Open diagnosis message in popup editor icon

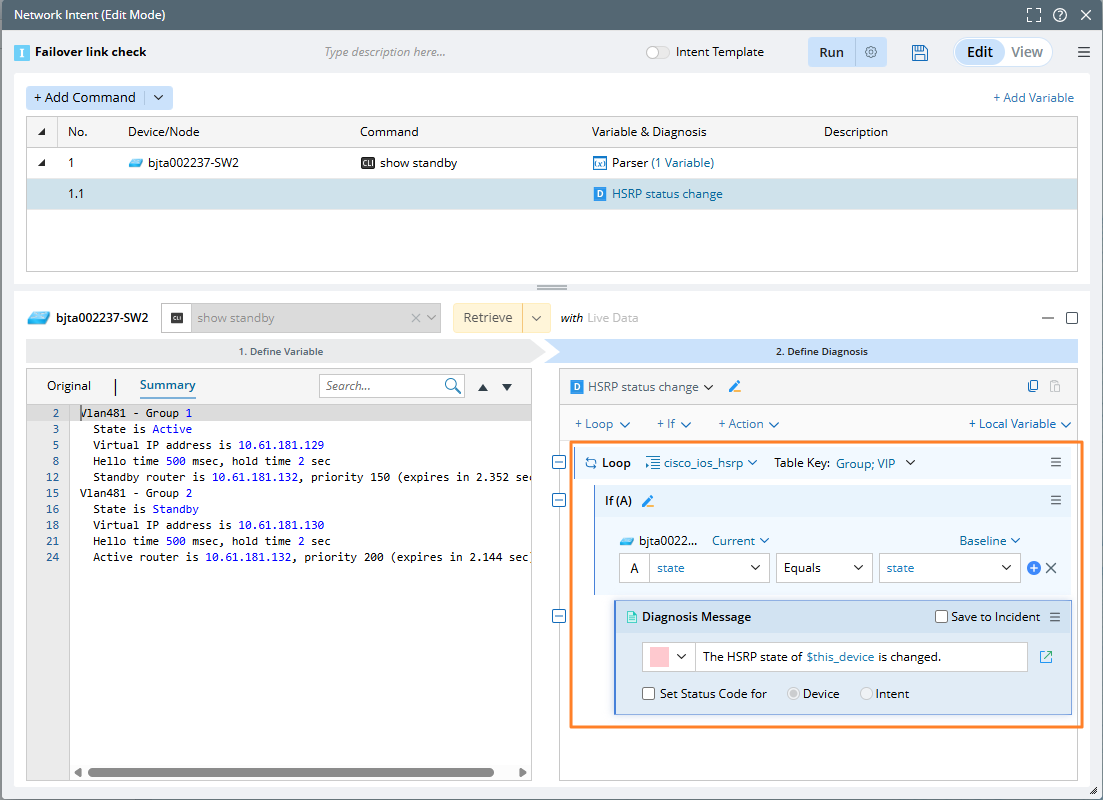click(x=1046, y=657)
